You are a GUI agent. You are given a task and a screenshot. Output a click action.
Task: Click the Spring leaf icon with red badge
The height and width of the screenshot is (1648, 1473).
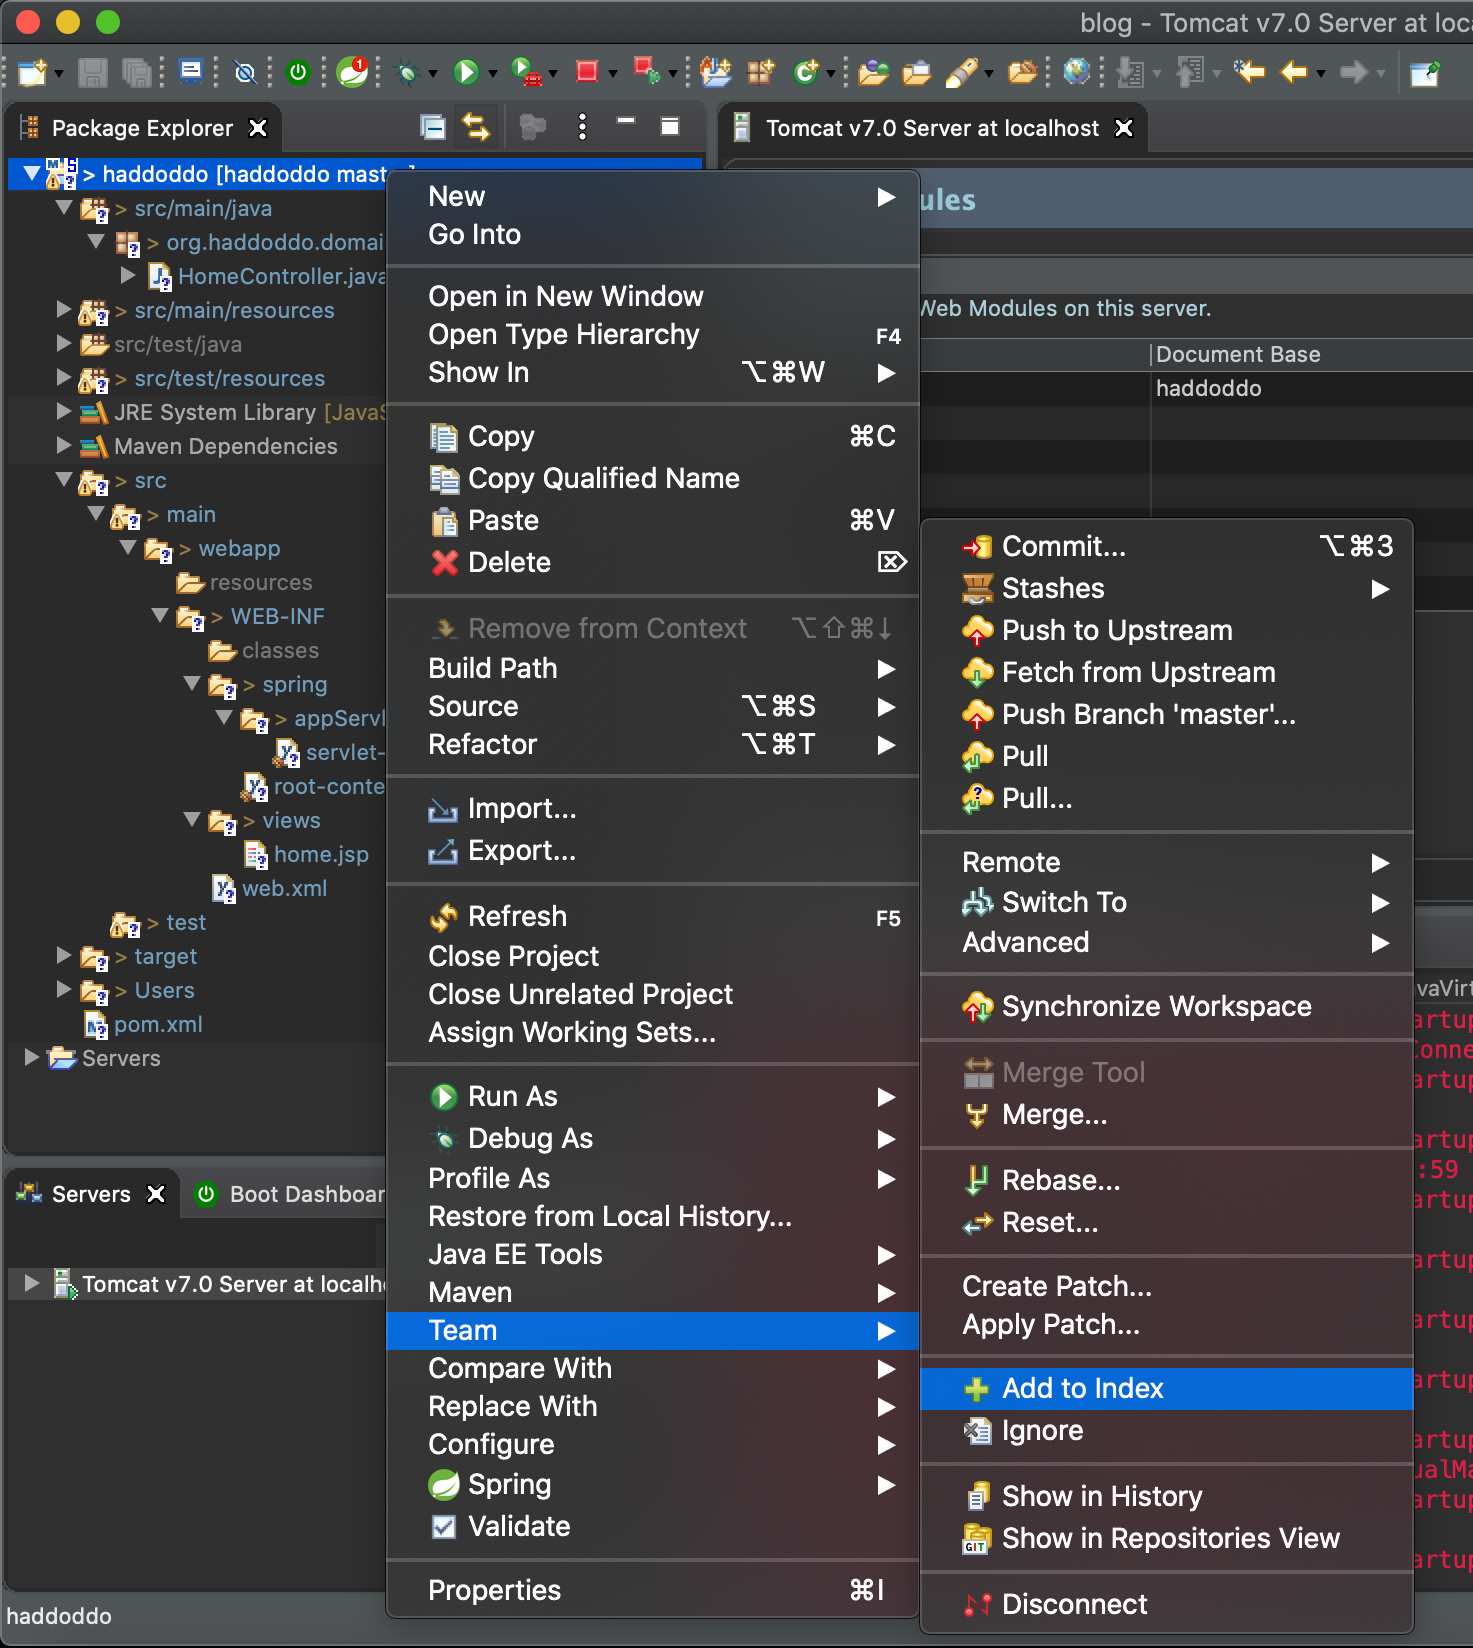(x=352, y=71)
